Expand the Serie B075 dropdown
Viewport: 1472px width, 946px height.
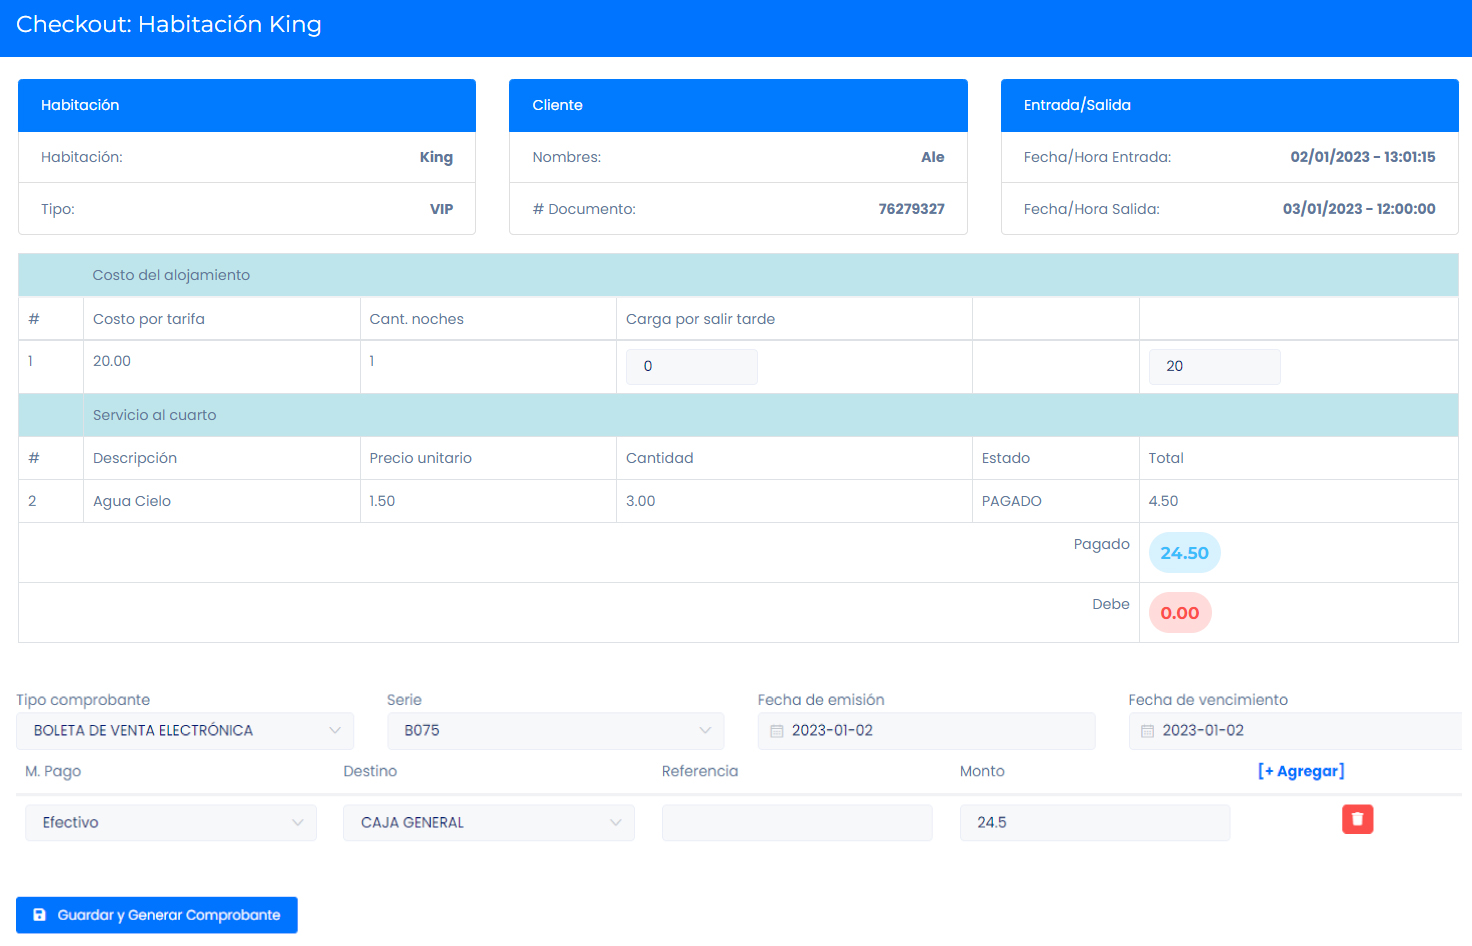[555, 731]
